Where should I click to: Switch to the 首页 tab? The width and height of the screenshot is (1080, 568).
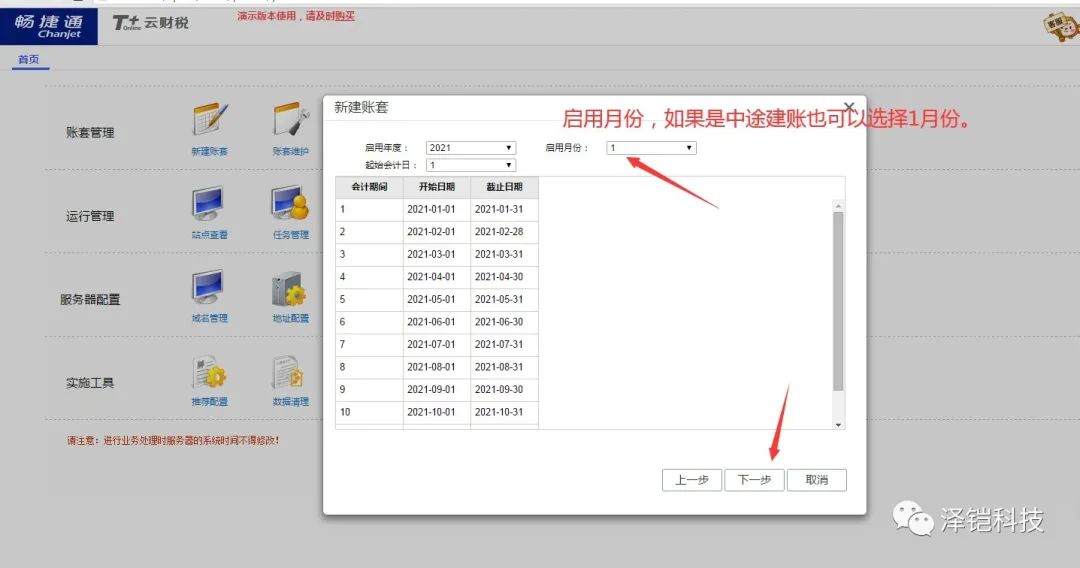tap(30, 60)
